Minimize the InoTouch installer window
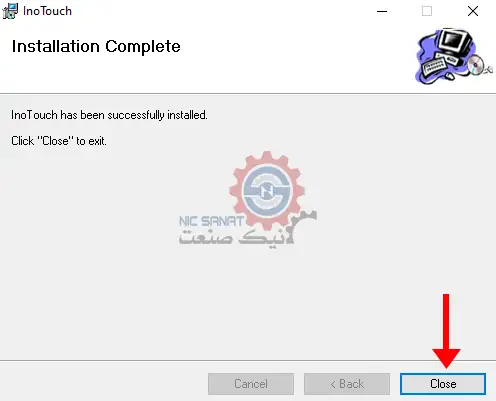This screenshot has height=401, width=496. [x=382, y=11]
